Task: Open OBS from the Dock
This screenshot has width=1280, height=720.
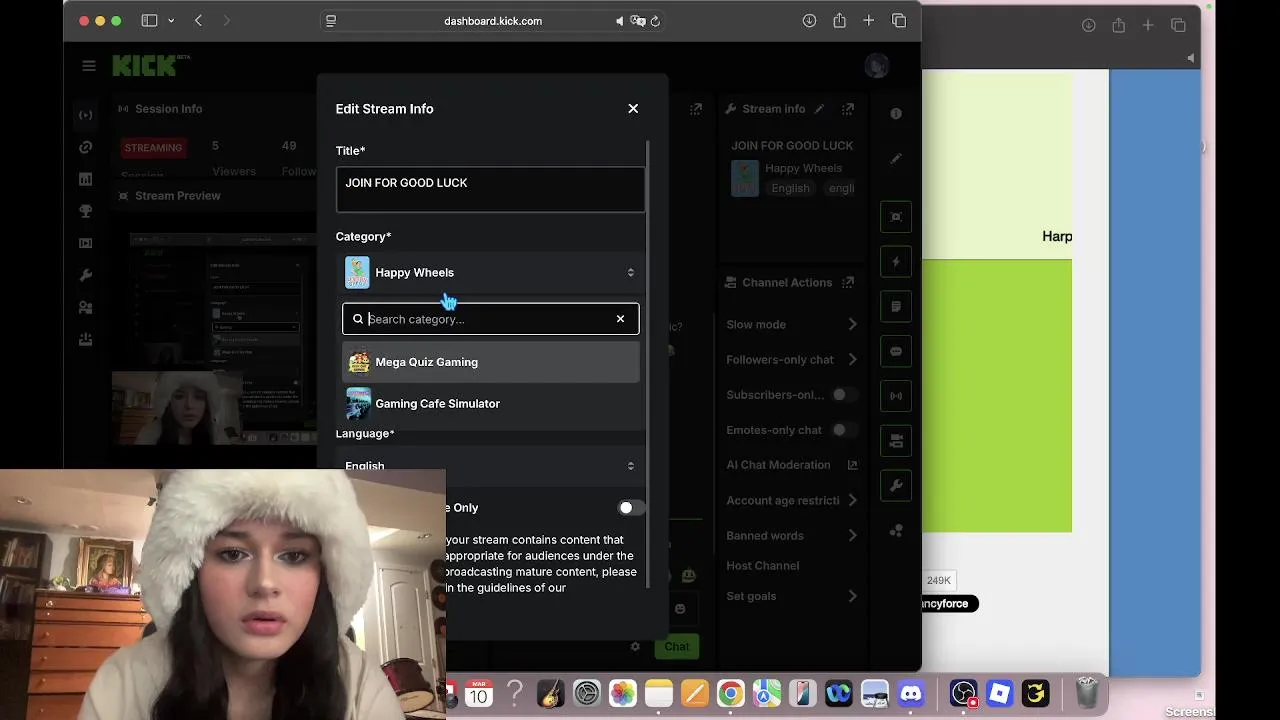Action: (963, 693)
